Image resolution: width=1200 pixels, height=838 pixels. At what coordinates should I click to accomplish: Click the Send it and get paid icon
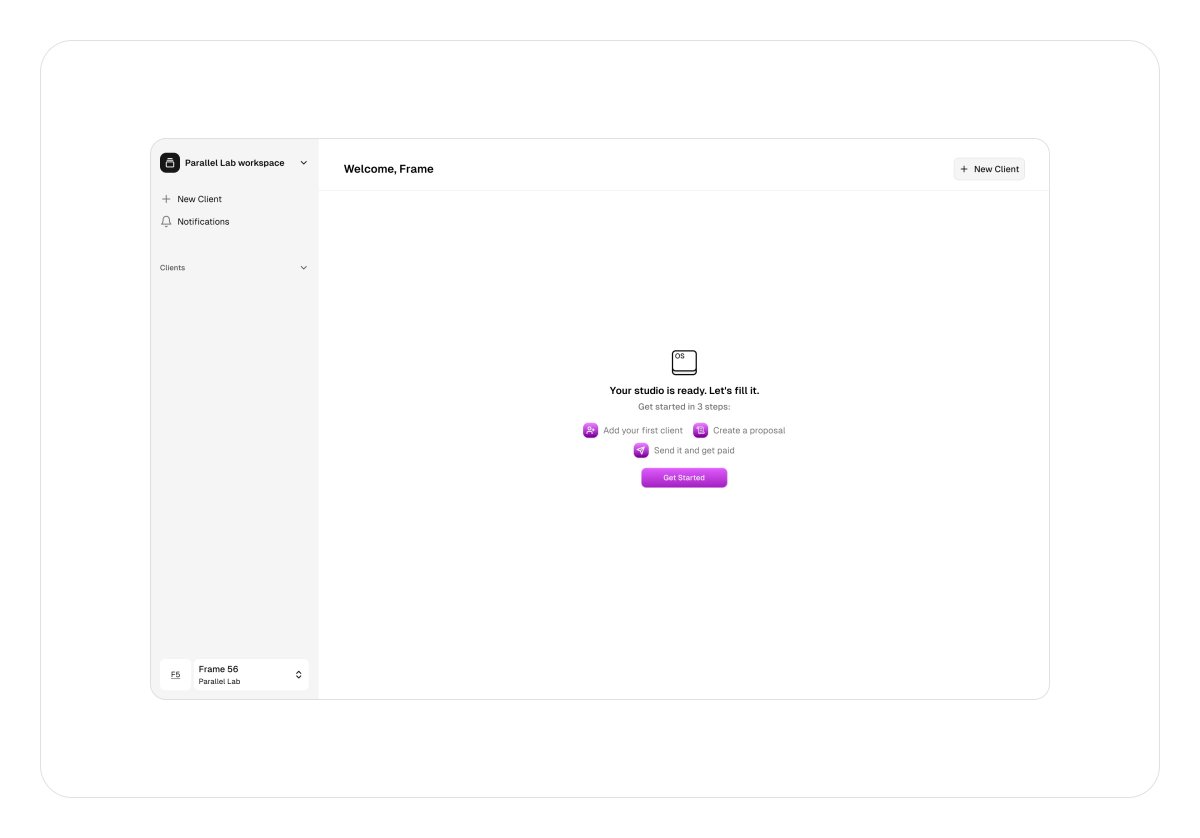point(641,450)
